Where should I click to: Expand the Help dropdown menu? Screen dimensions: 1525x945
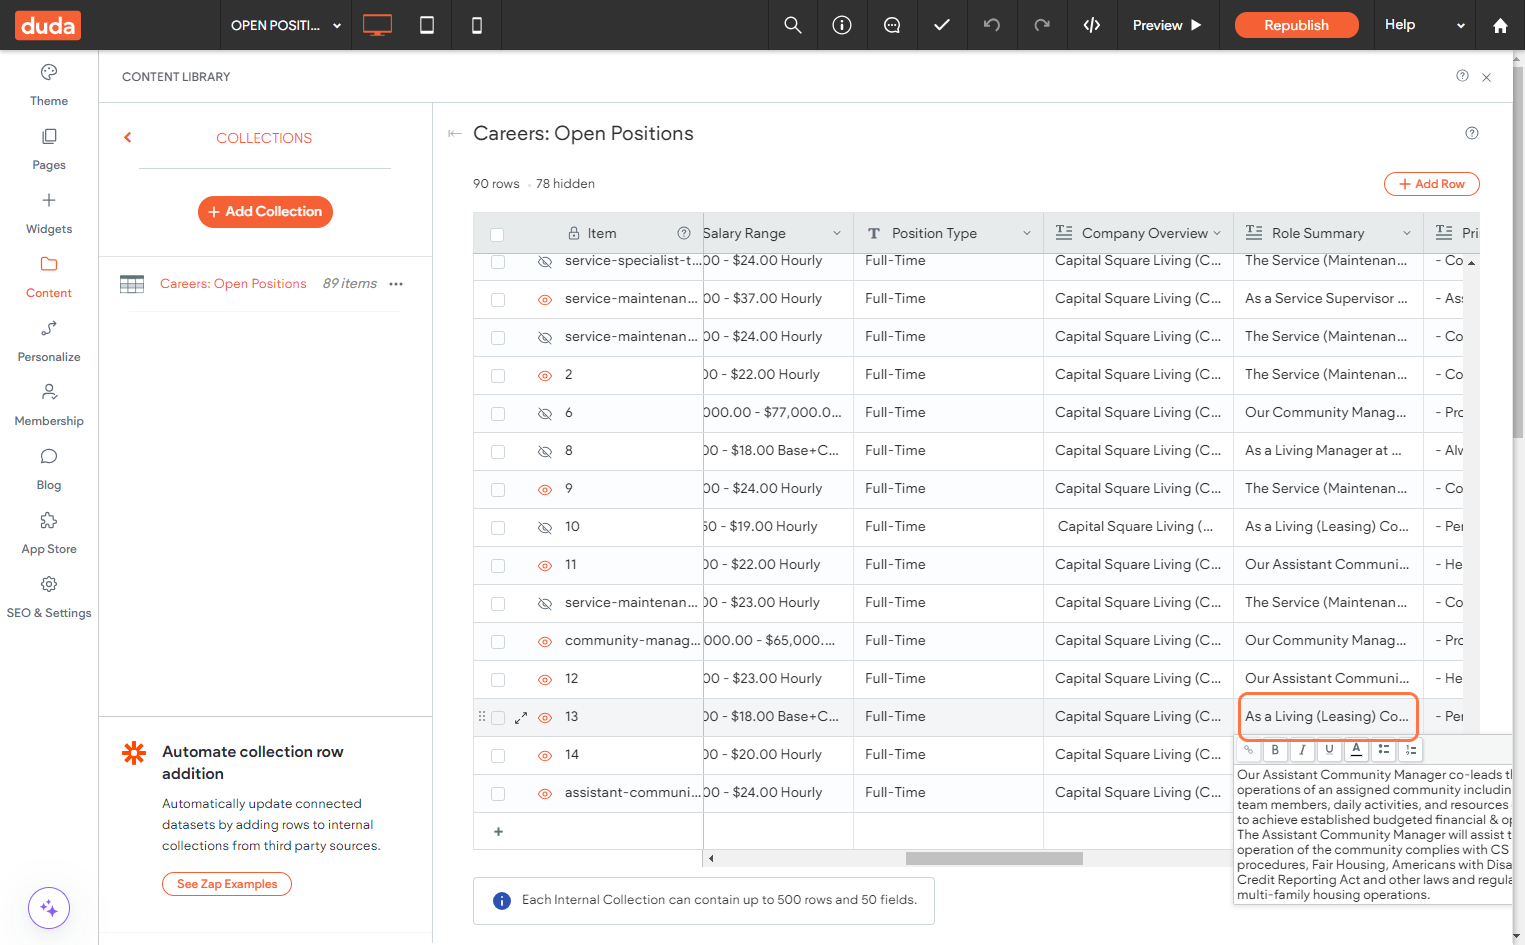1425,25
